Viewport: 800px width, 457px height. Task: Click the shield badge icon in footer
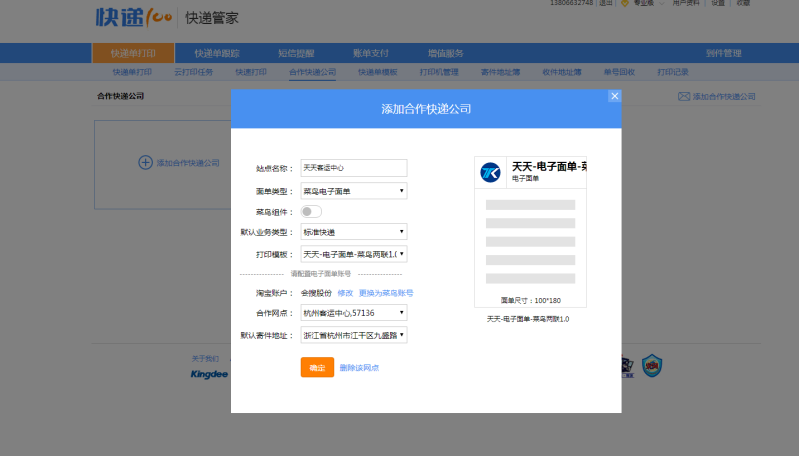(x=652, y=366)
